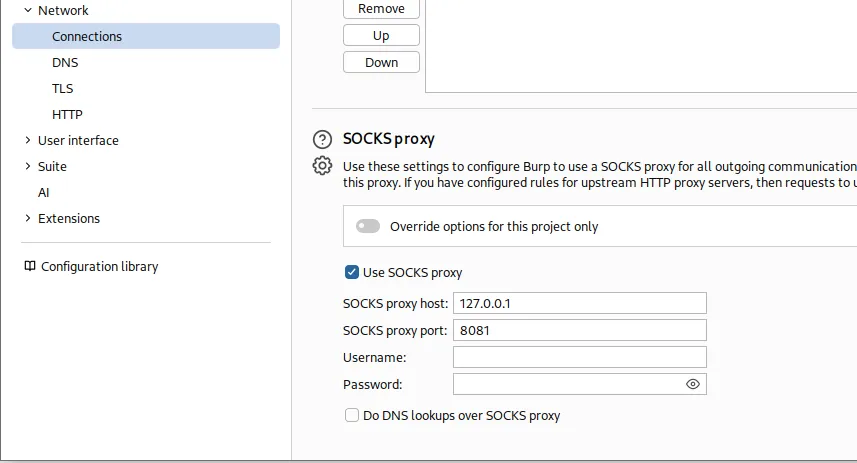Open SOCKS proxy gear options icon
857x463 pixels.
click(x=322, y=166)
